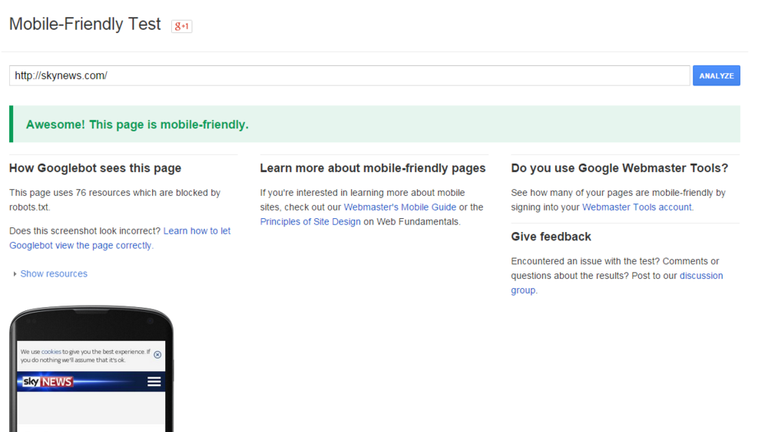This screenshot has height=432, width=768.
Task: Open the Webmaster Tools account link
Action: [637, 207]
